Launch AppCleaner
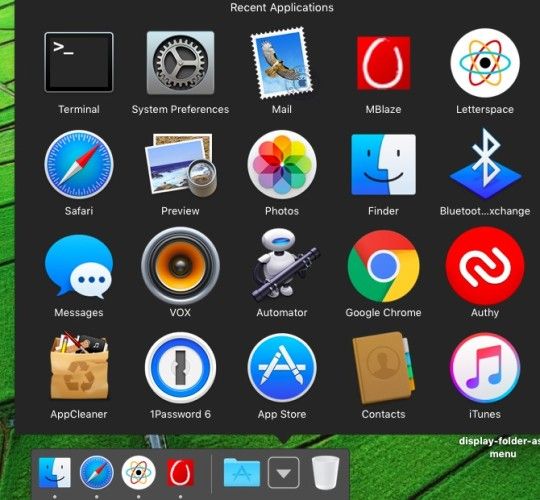The width and height of the screenshot is (540, 500). click(79, 366)
